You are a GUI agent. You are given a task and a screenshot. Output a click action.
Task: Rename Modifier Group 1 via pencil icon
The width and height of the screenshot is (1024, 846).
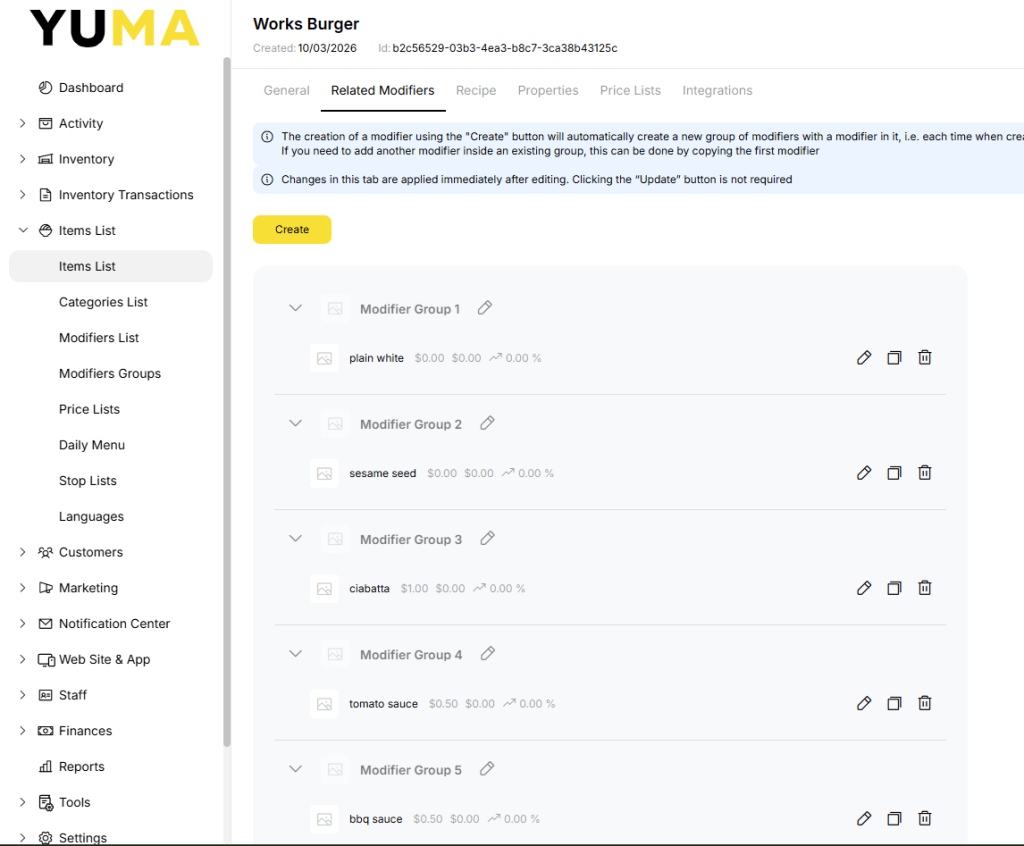point(485,308)
